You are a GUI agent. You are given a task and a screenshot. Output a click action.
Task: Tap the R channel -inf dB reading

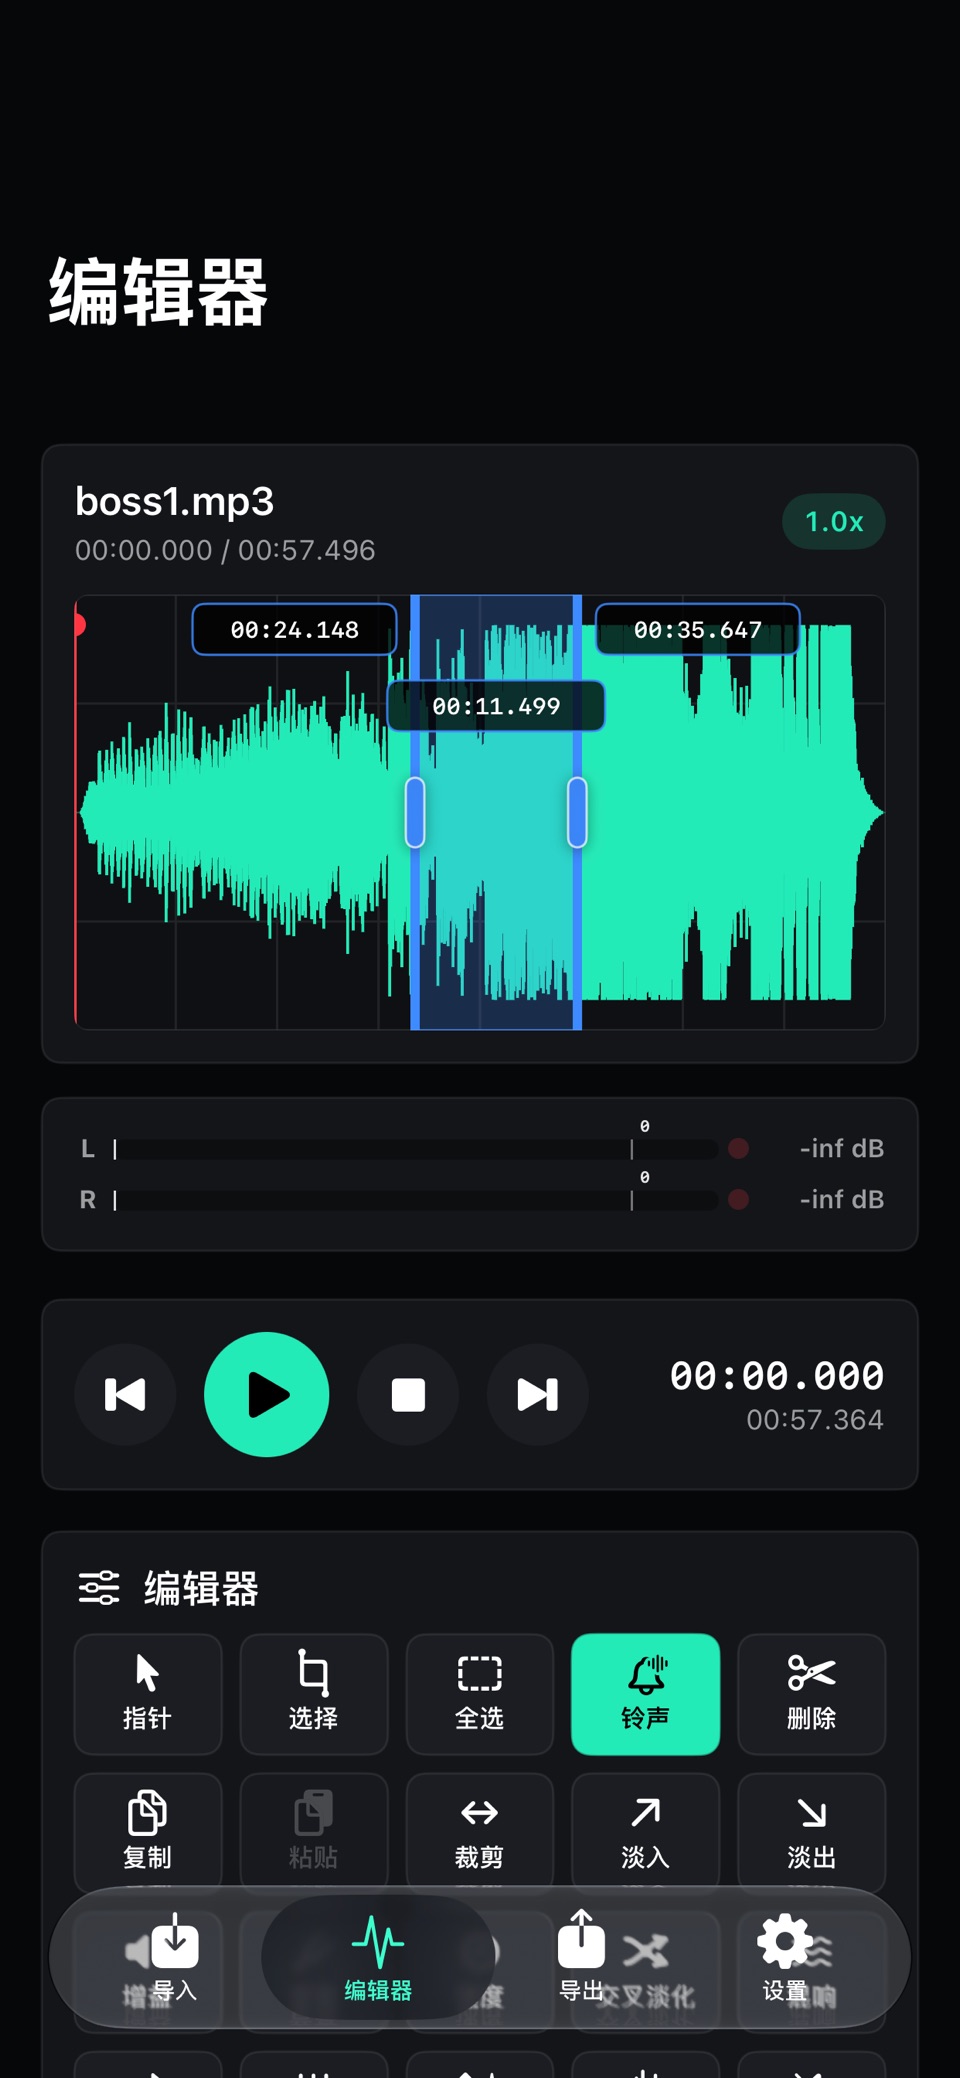[x=842, y=1199]
